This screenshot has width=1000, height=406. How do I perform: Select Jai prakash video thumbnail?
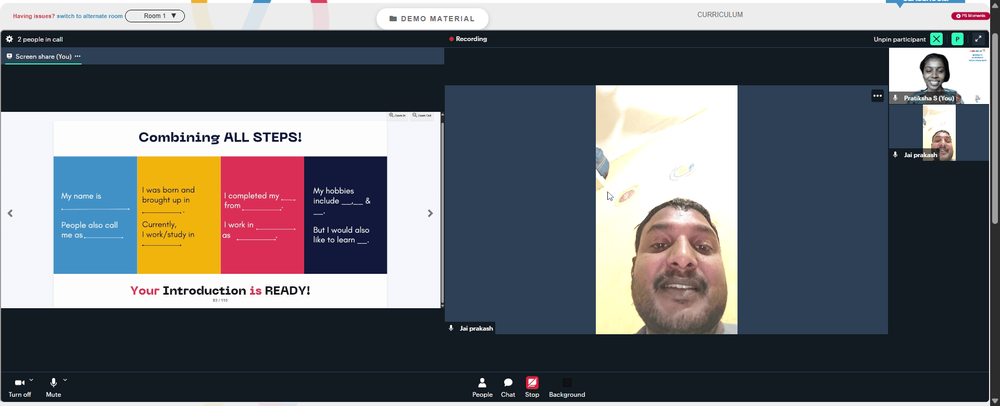point(938,133)
